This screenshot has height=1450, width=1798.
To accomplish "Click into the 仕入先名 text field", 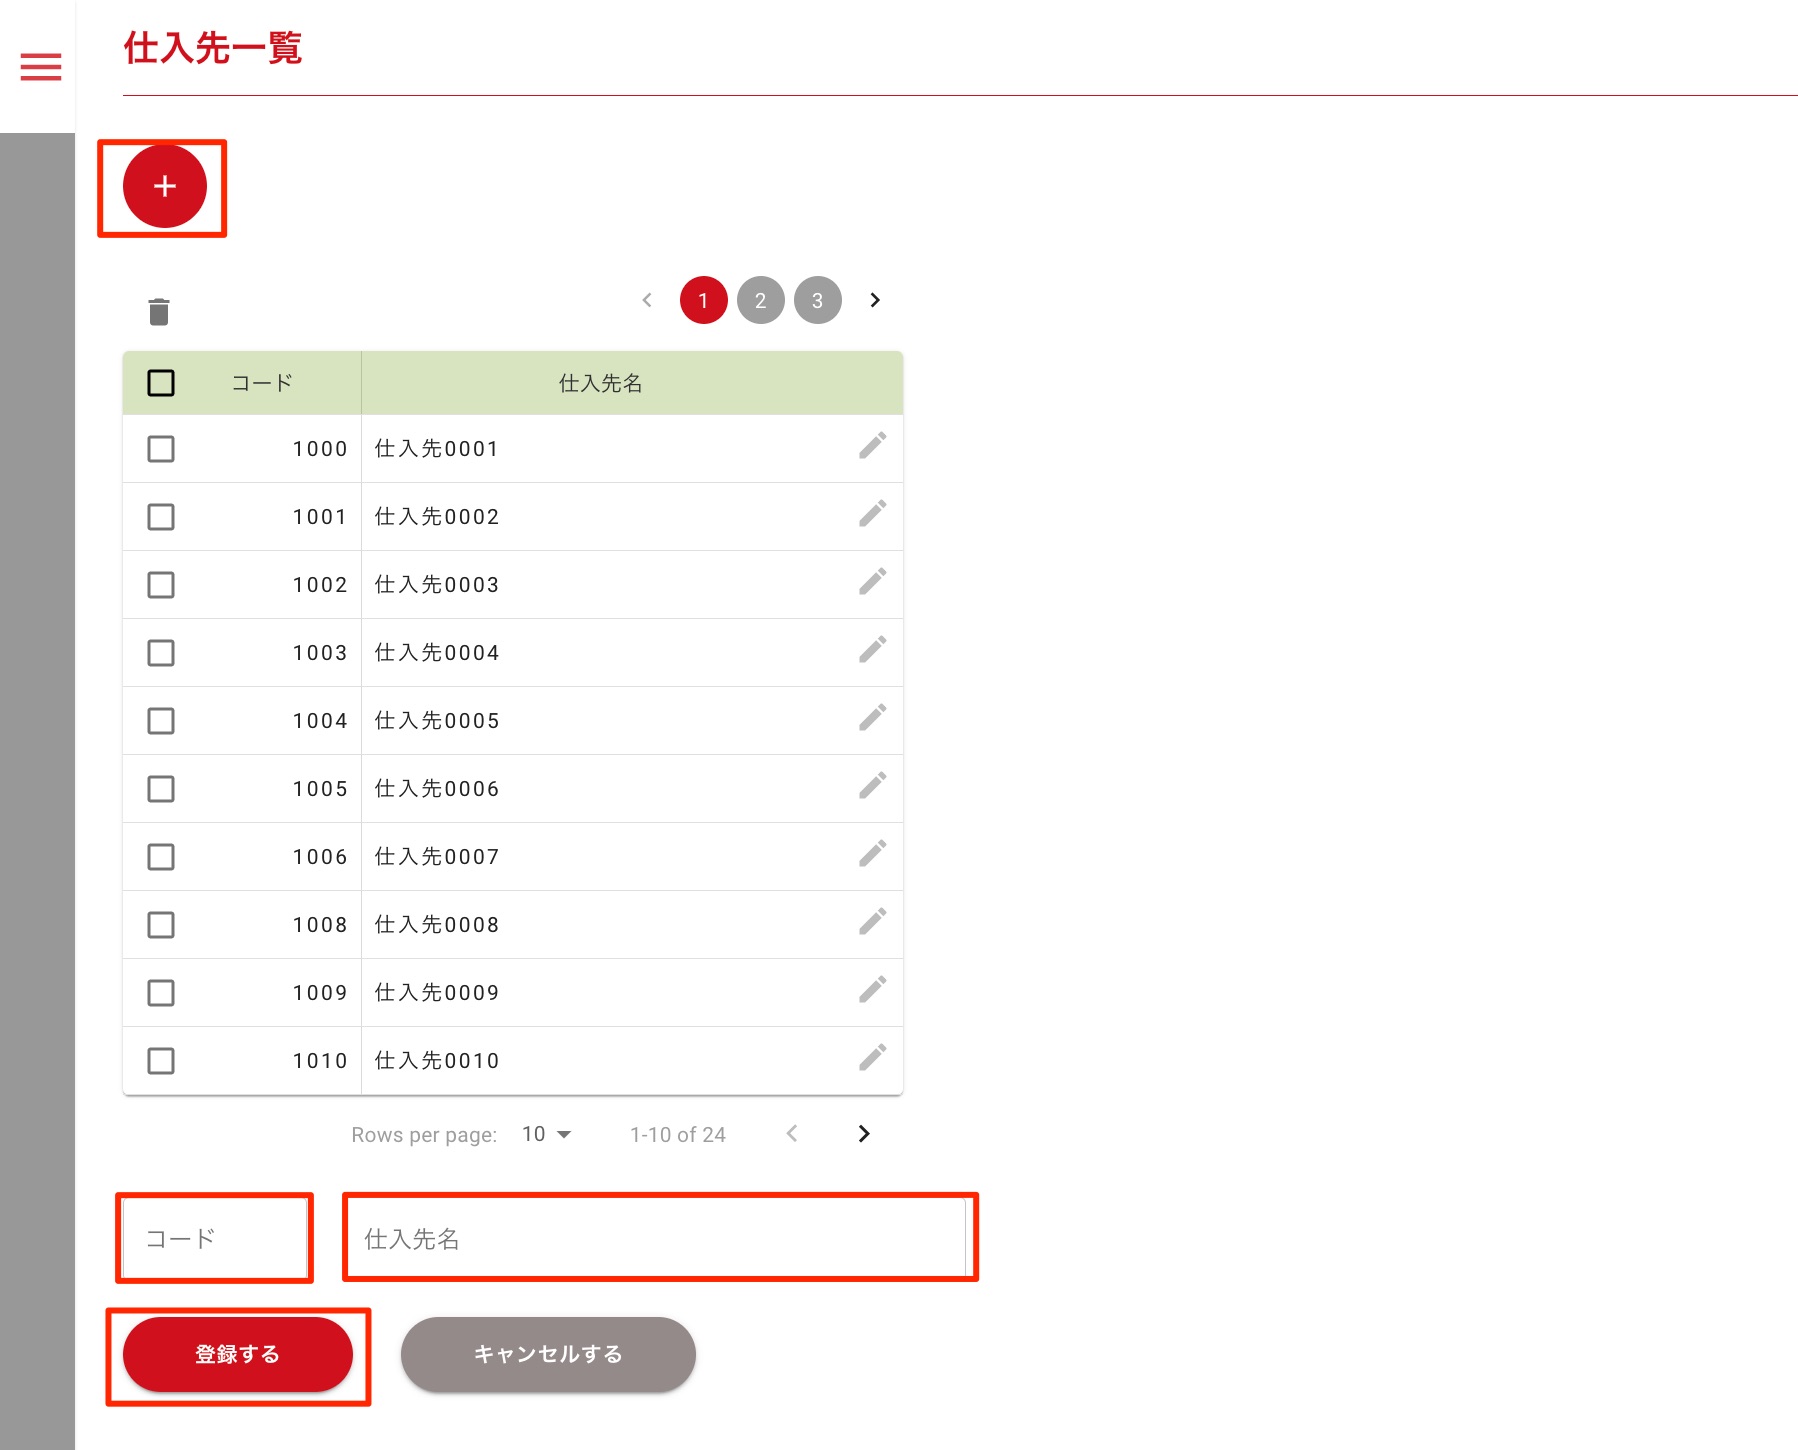I will point(659,1238).
